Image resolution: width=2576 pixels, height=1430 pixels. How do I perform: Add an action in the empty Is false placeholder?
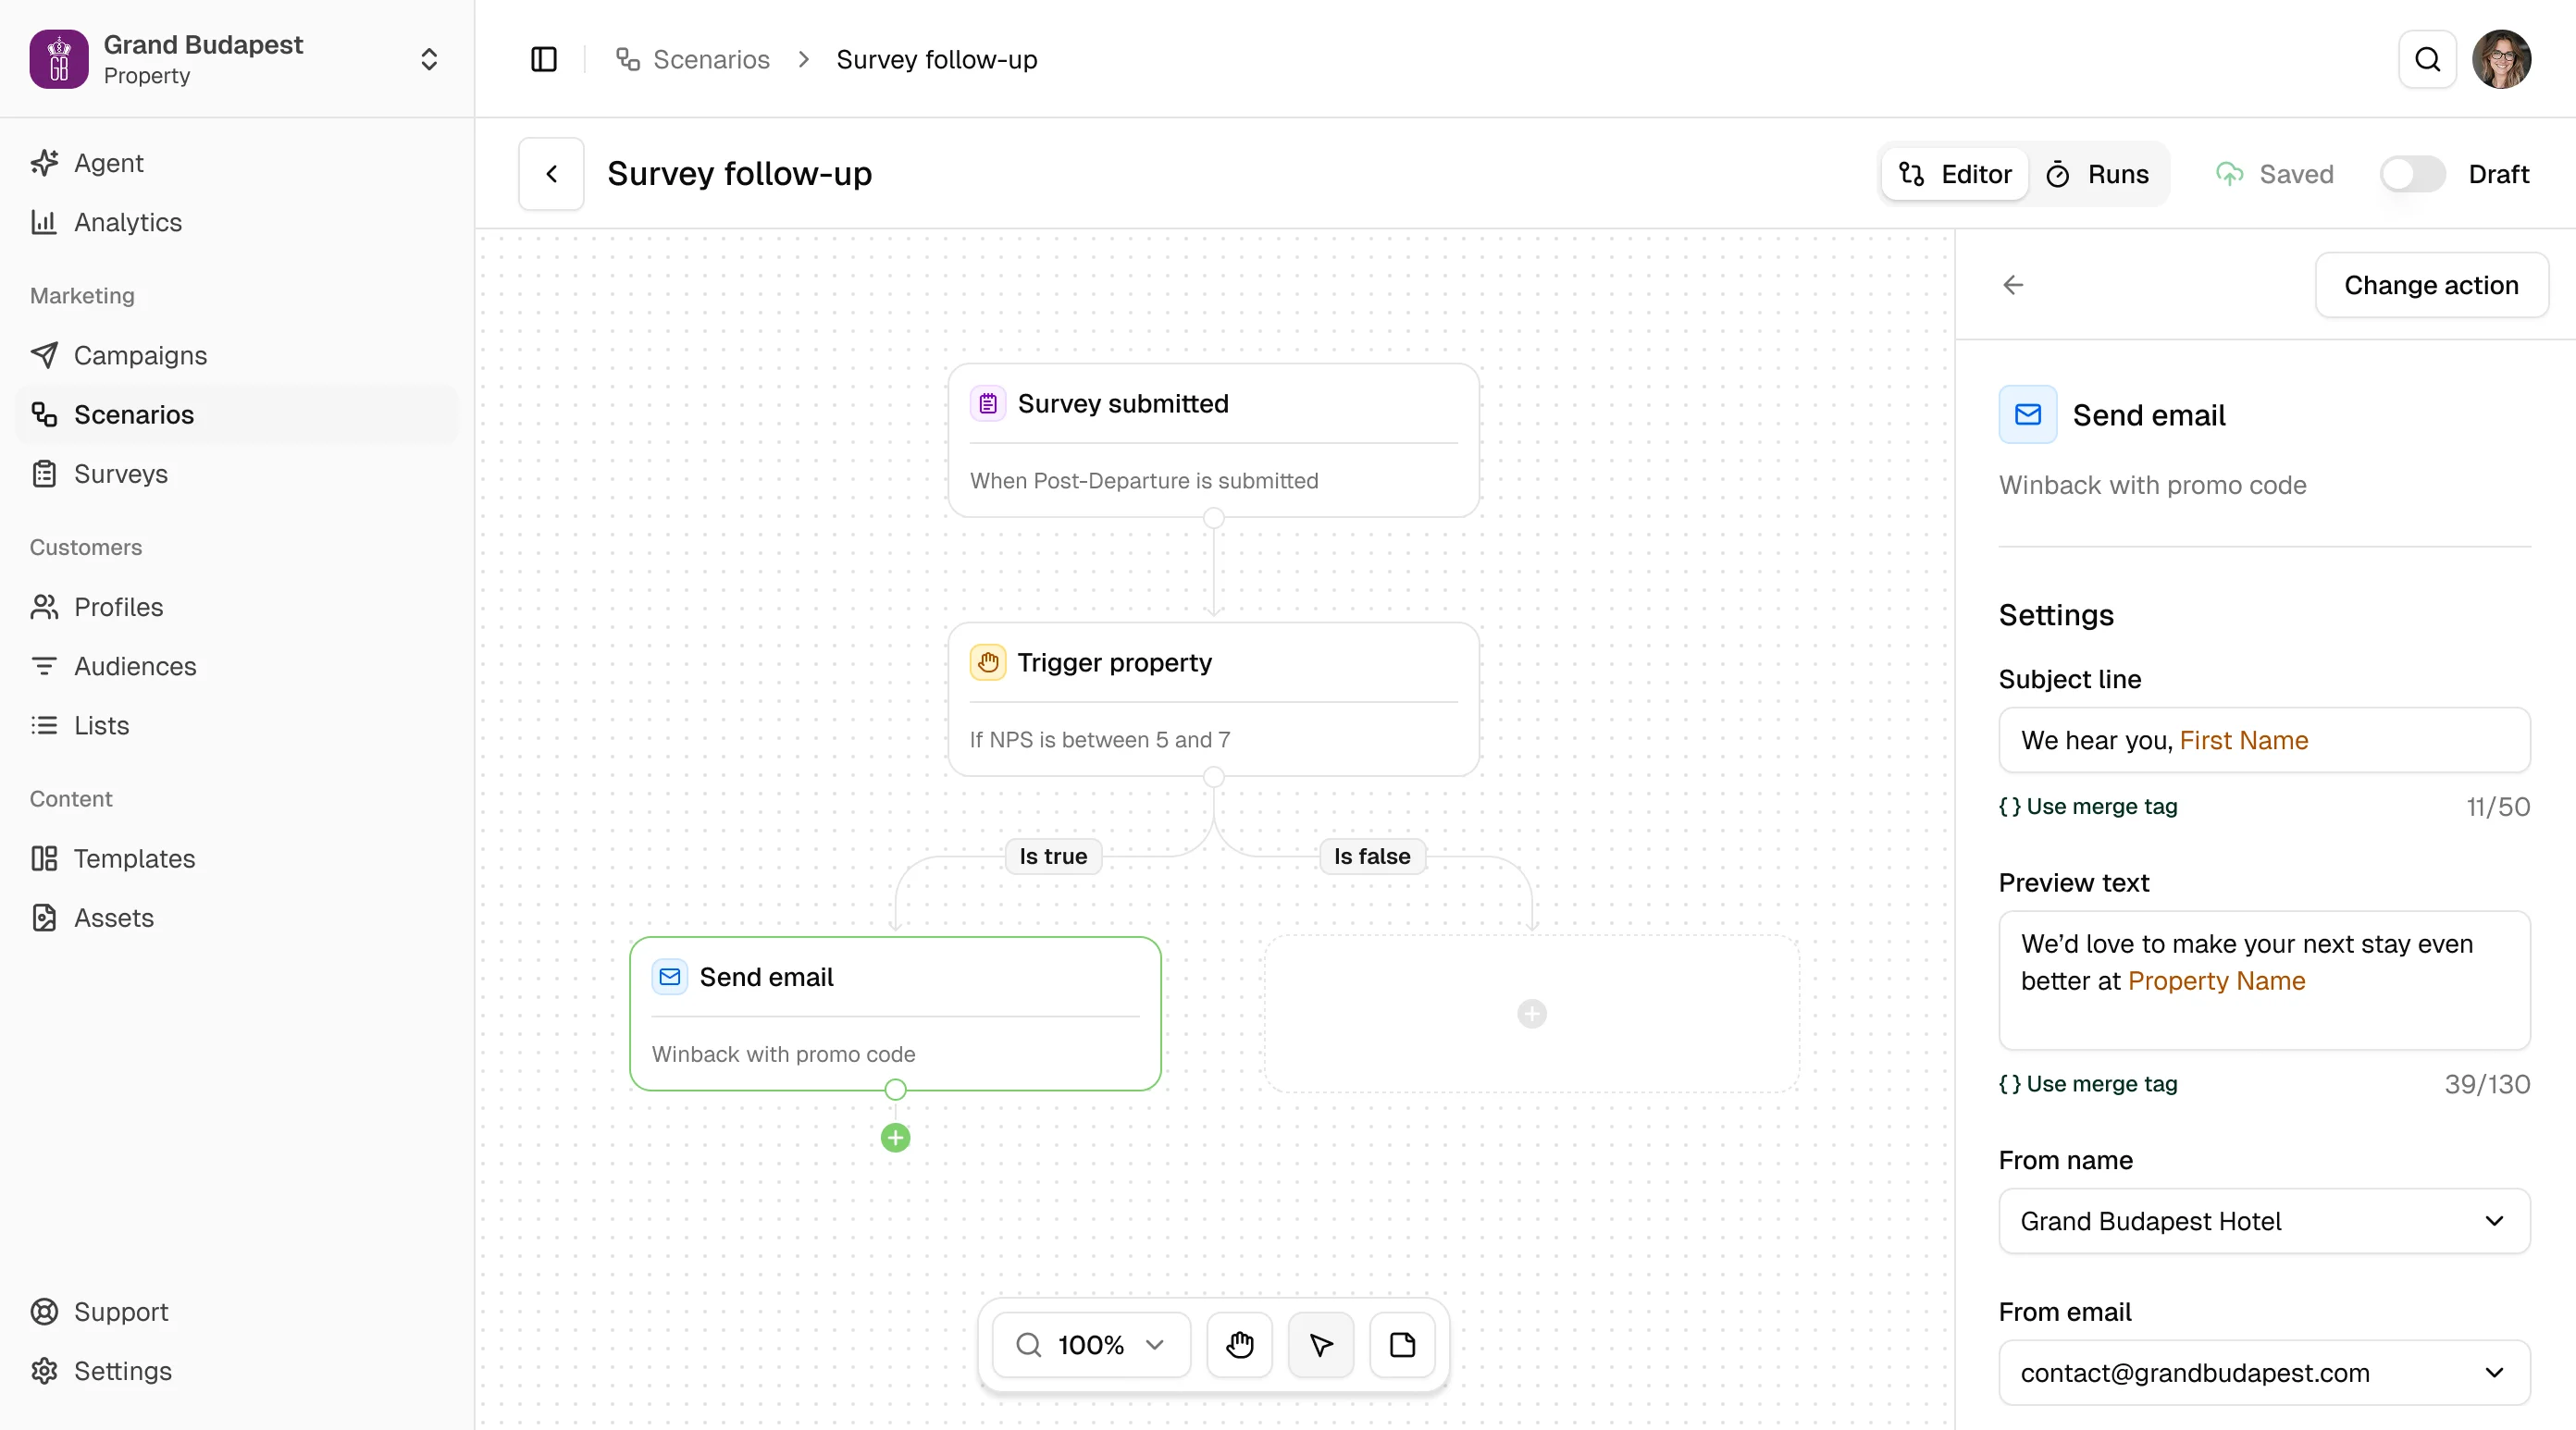tap(1531, 1013)
